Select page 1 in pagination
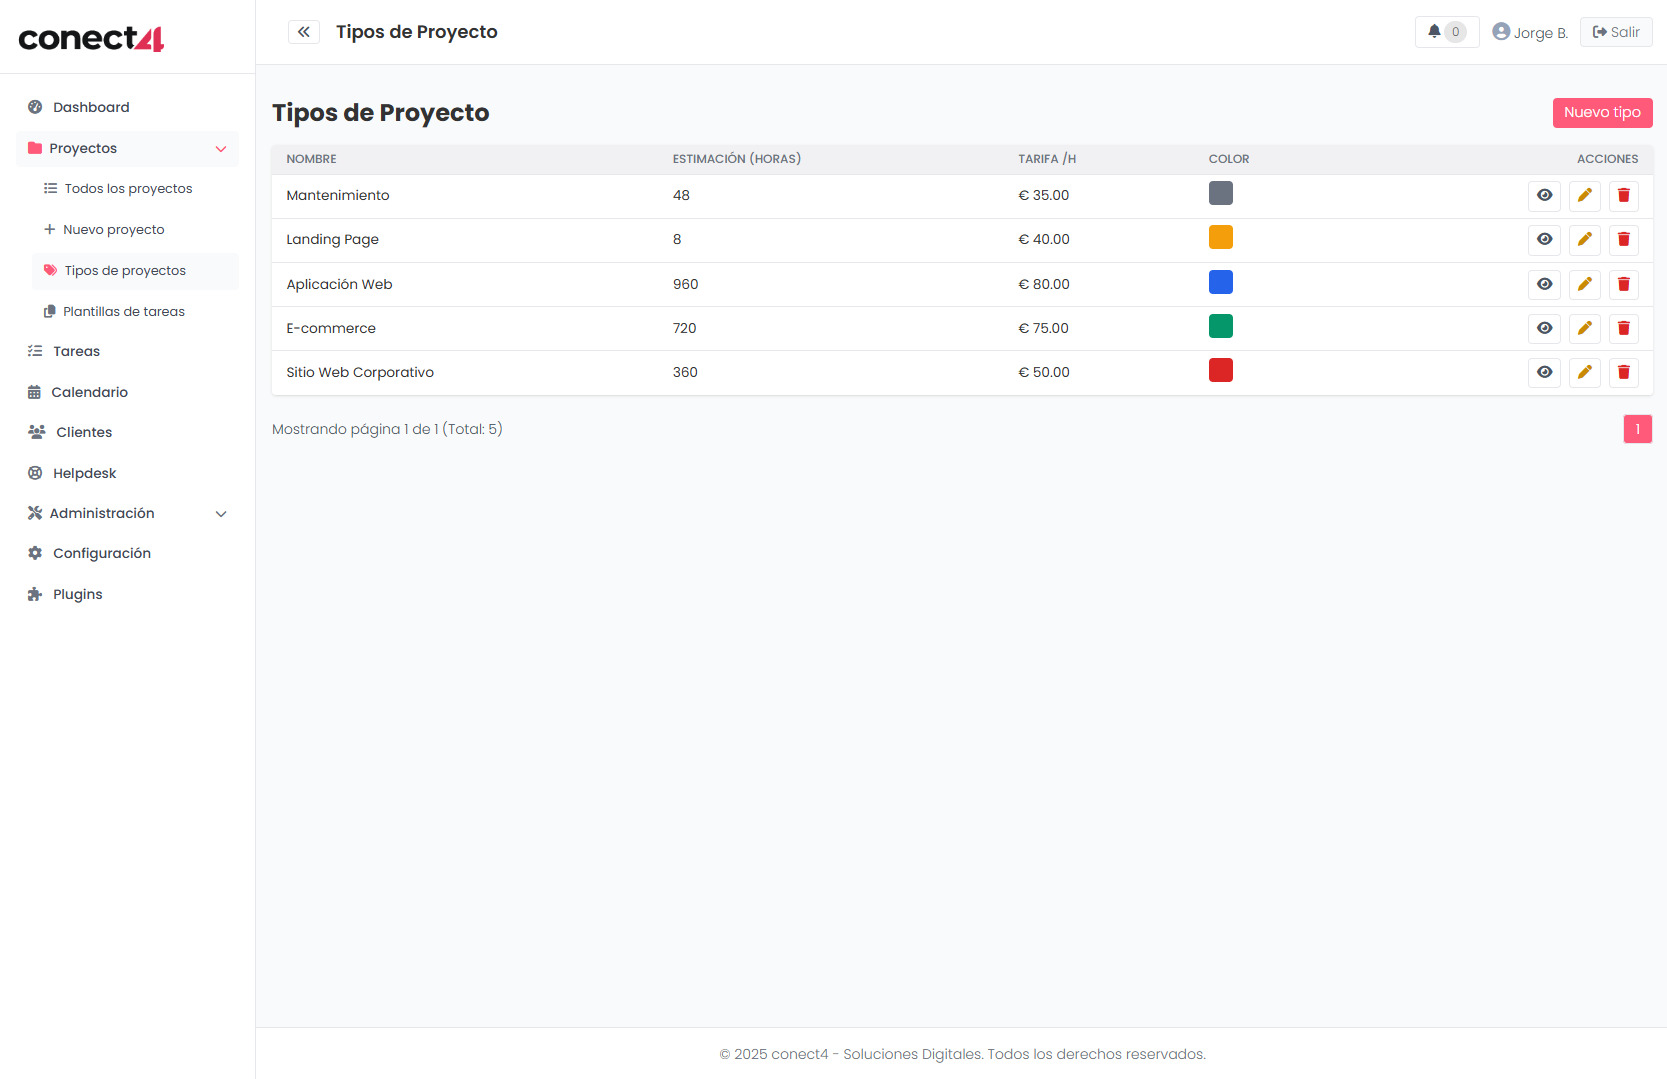Image resolution: width=1667 pixels, height=1079 pixels. 1637,429
